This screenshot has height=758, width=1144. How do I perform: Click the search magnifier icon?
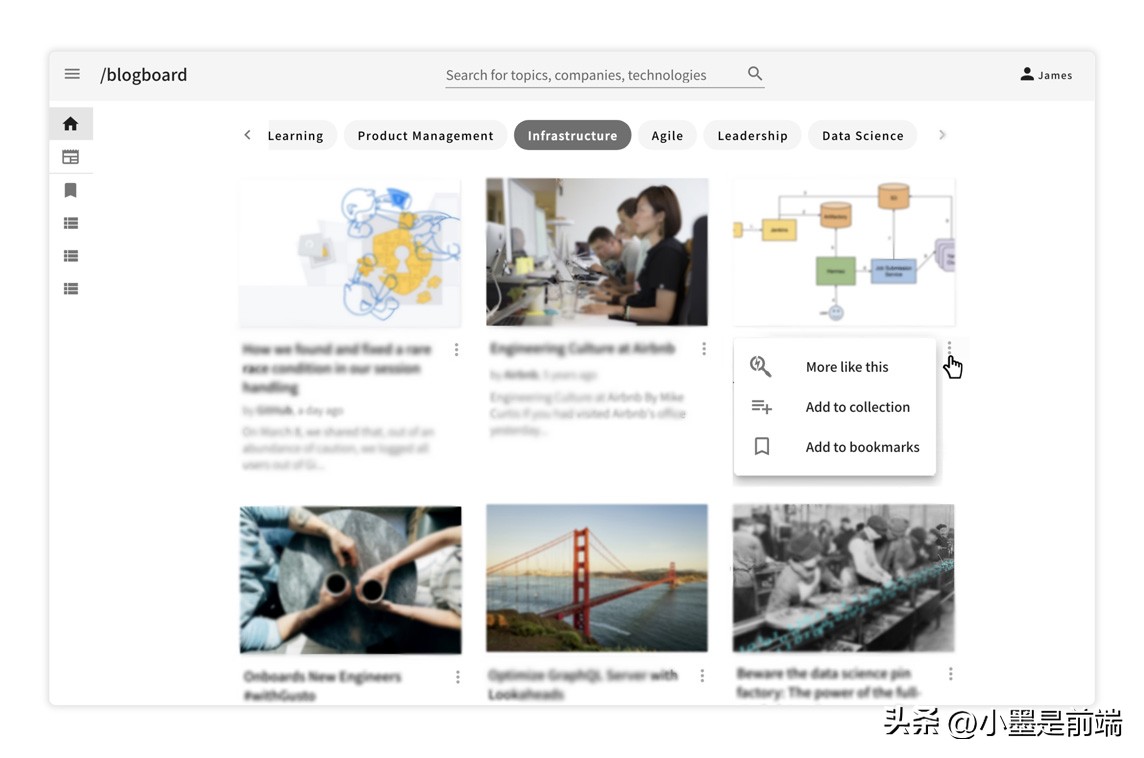click(x=755, y=74)
